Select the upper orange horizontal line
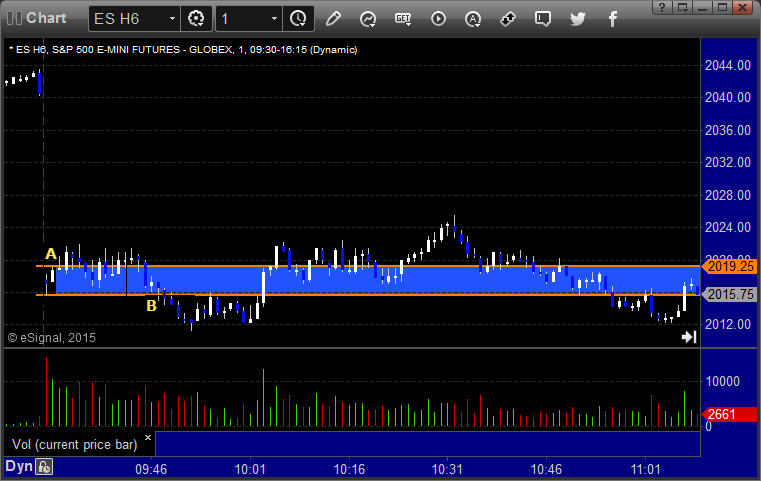Image resolution: width=761 pixels, height=481 pixels. coord(369,266)
